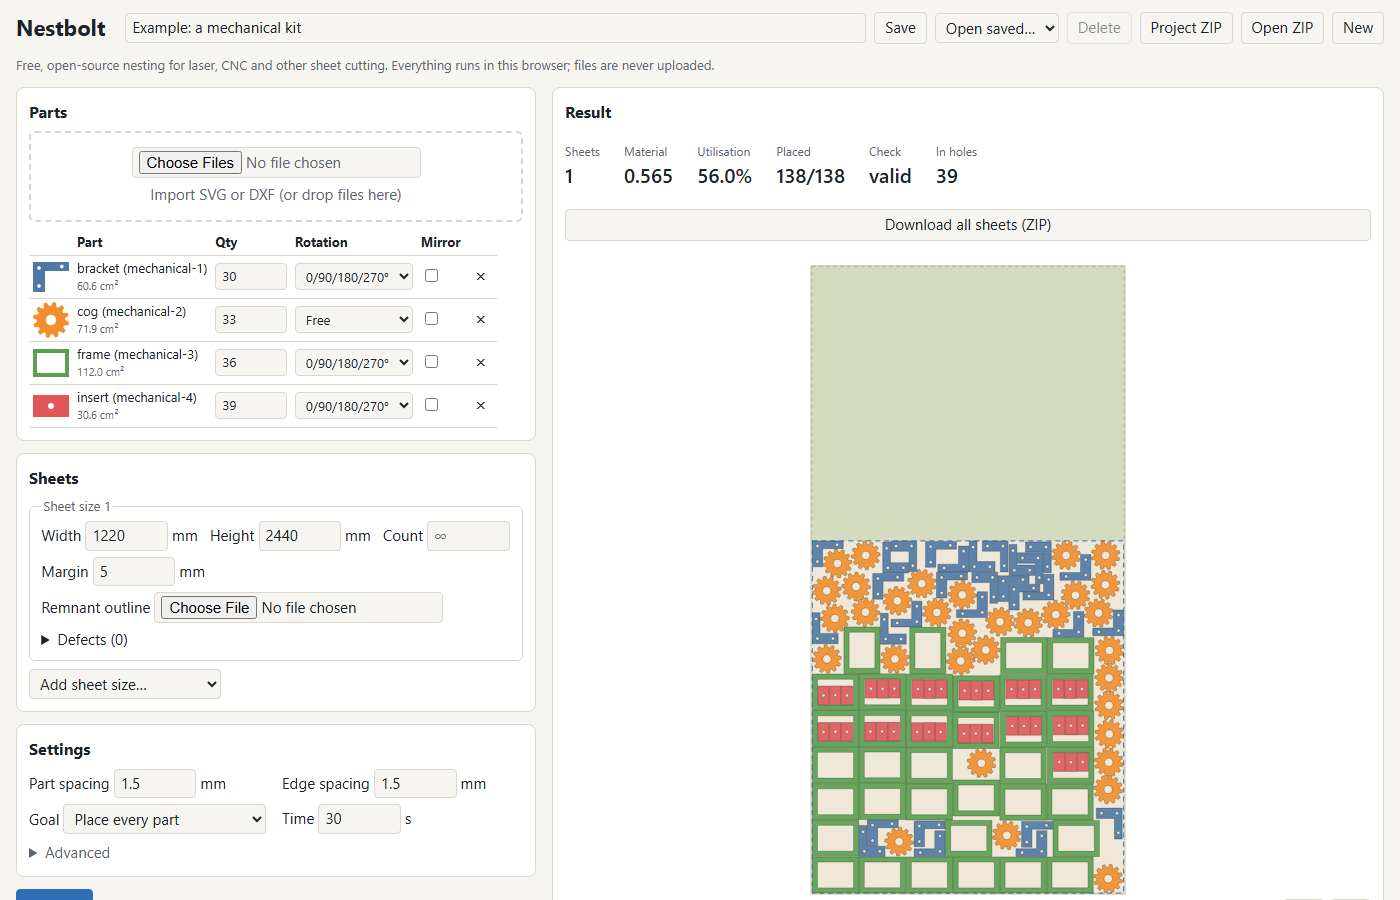Open the Add sheet size dropdown
The image size is (1400, 900).
pyautogui.click(x=125, y=685)
